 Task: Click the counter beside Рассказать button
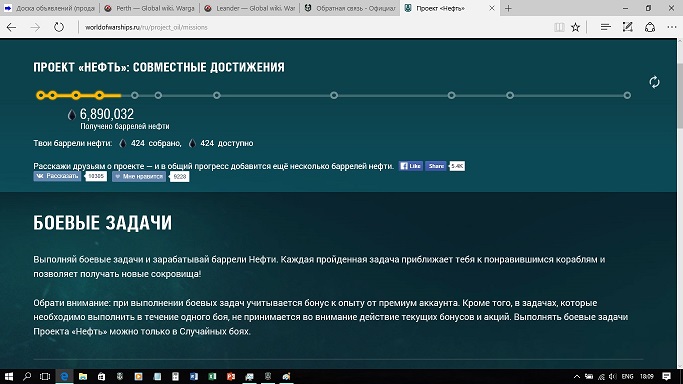click(x=96, y=176)
